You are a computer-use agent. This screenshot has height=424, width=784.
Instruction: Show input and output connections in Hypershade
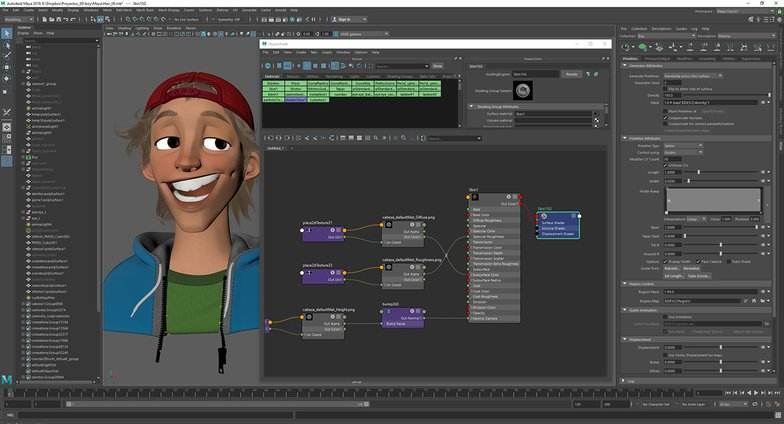279,138
